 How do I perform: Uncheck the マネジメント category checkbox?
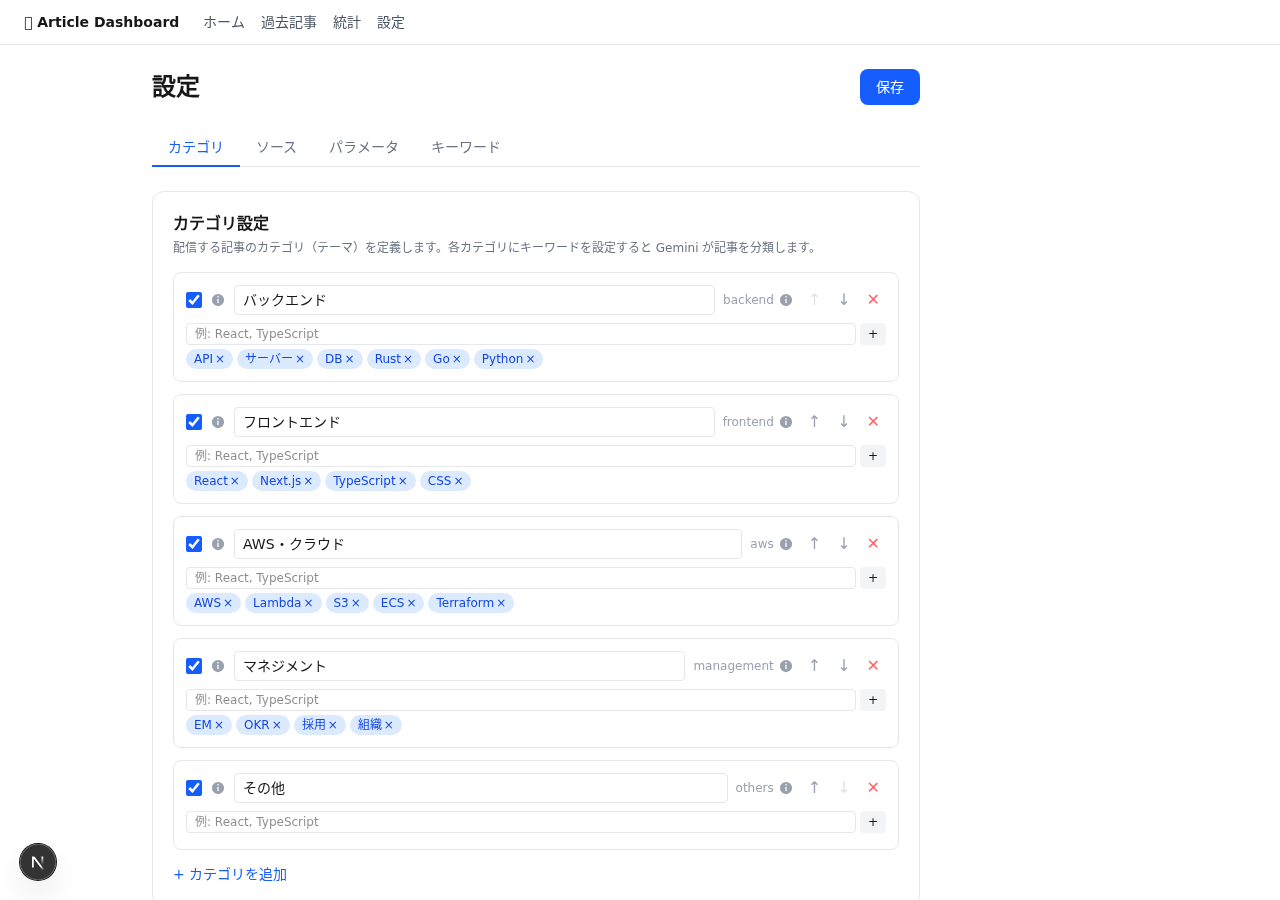[194, 666]
